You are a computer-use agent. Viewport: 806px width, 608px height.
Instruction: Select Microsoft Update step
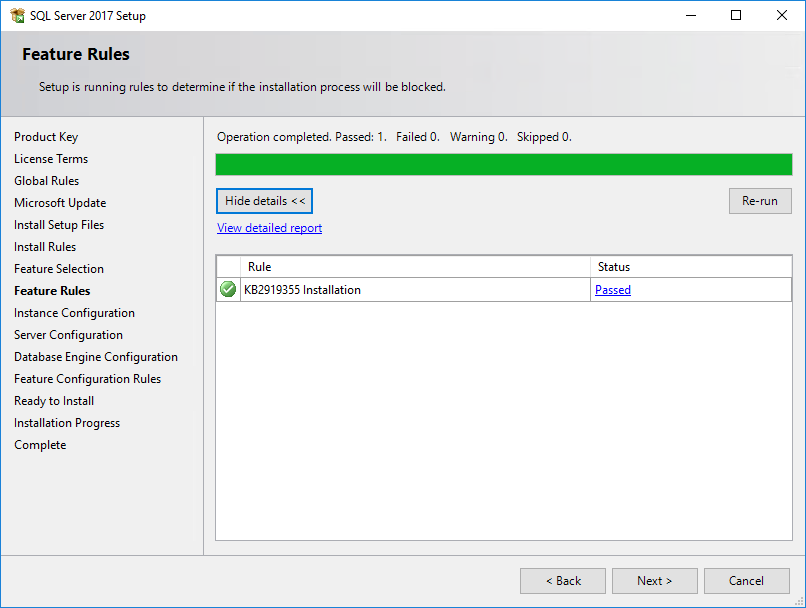[x=60, y=203]
